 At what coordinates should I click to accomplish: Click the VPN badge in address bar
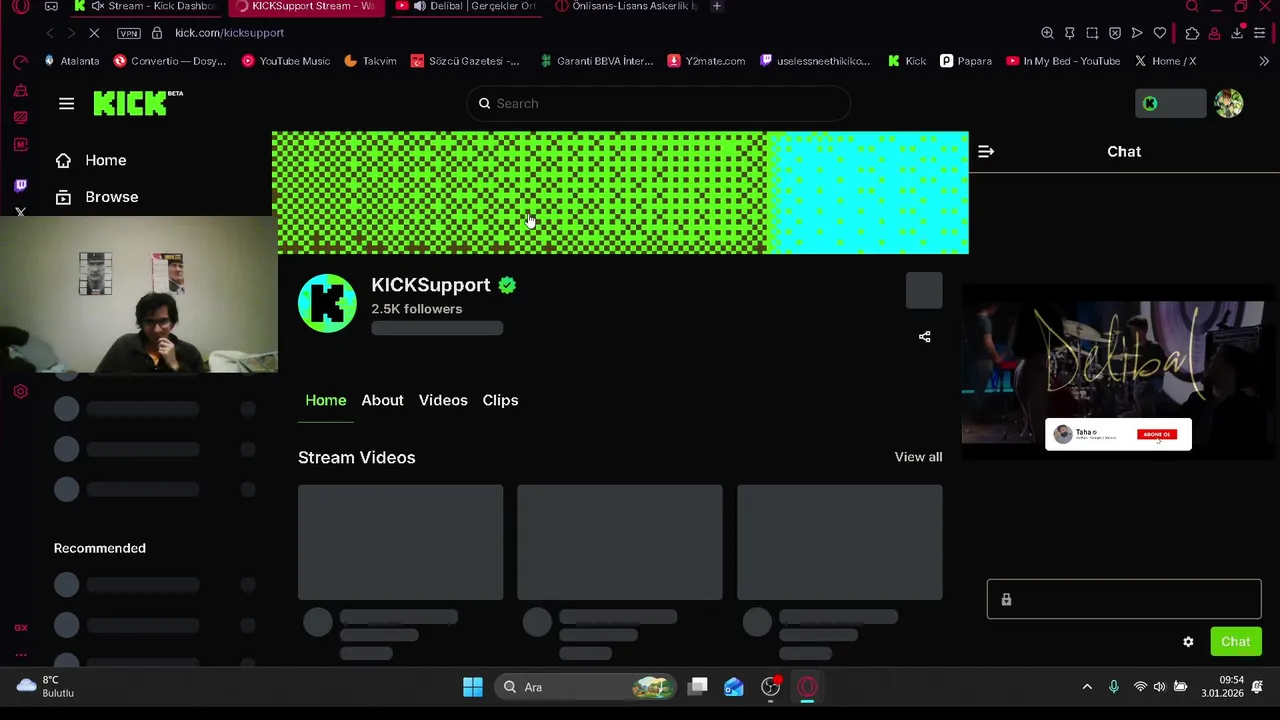pos(128,33)
